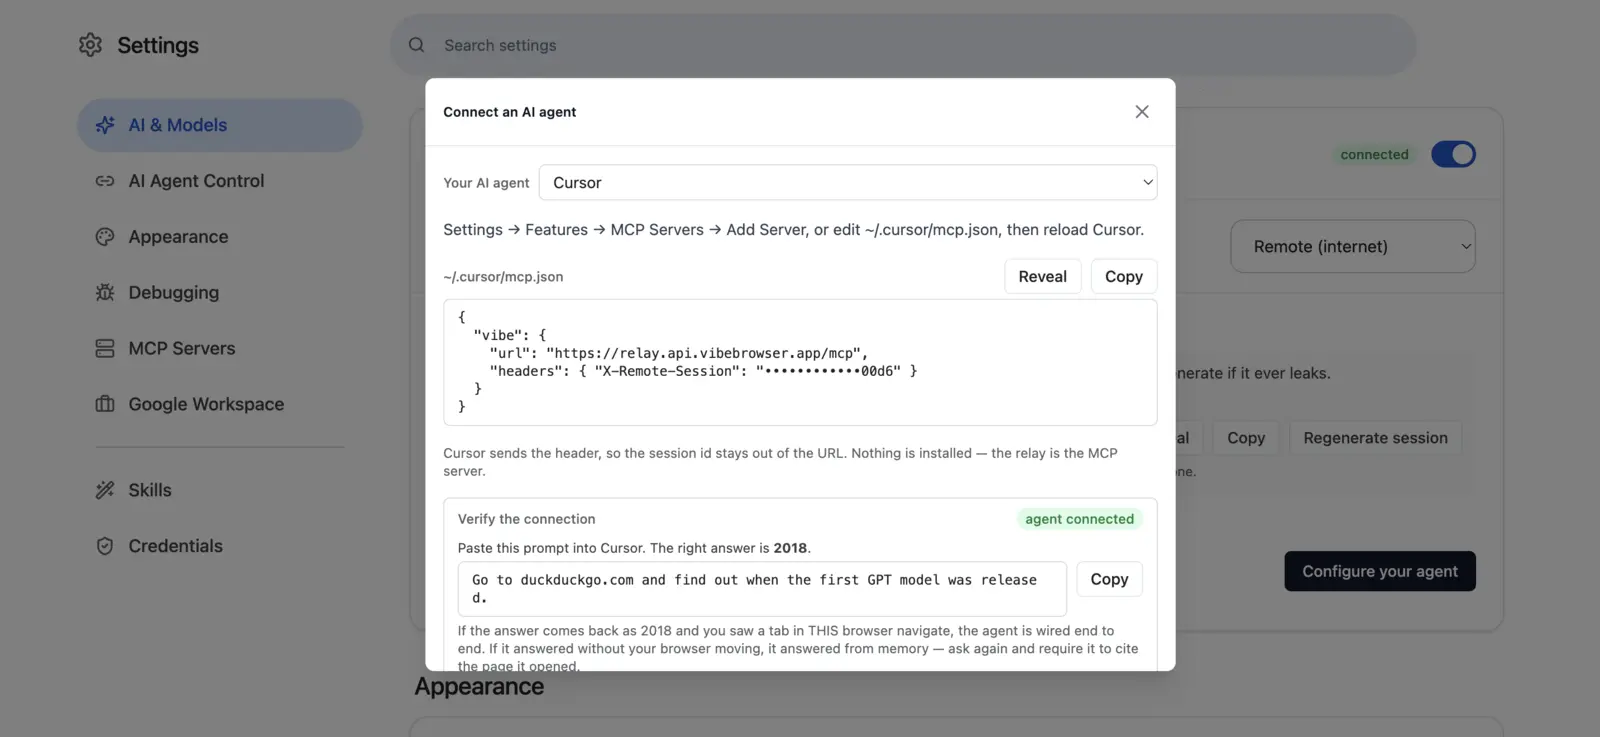The width and height of the screenshot is (1600, 737).
Task: Open AI & Models settings section
Action: click(x=219, y=125)
